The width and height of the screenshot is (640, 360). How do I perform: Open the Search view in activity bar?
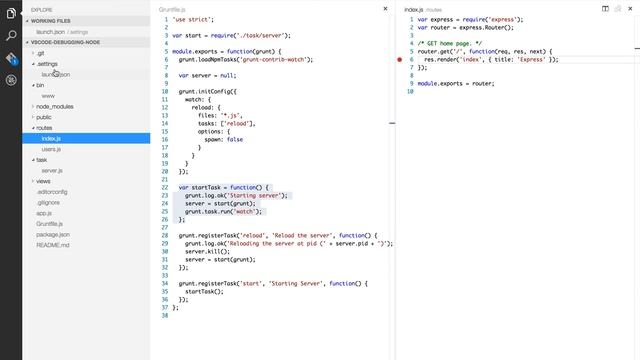click(x=11, y=36)
